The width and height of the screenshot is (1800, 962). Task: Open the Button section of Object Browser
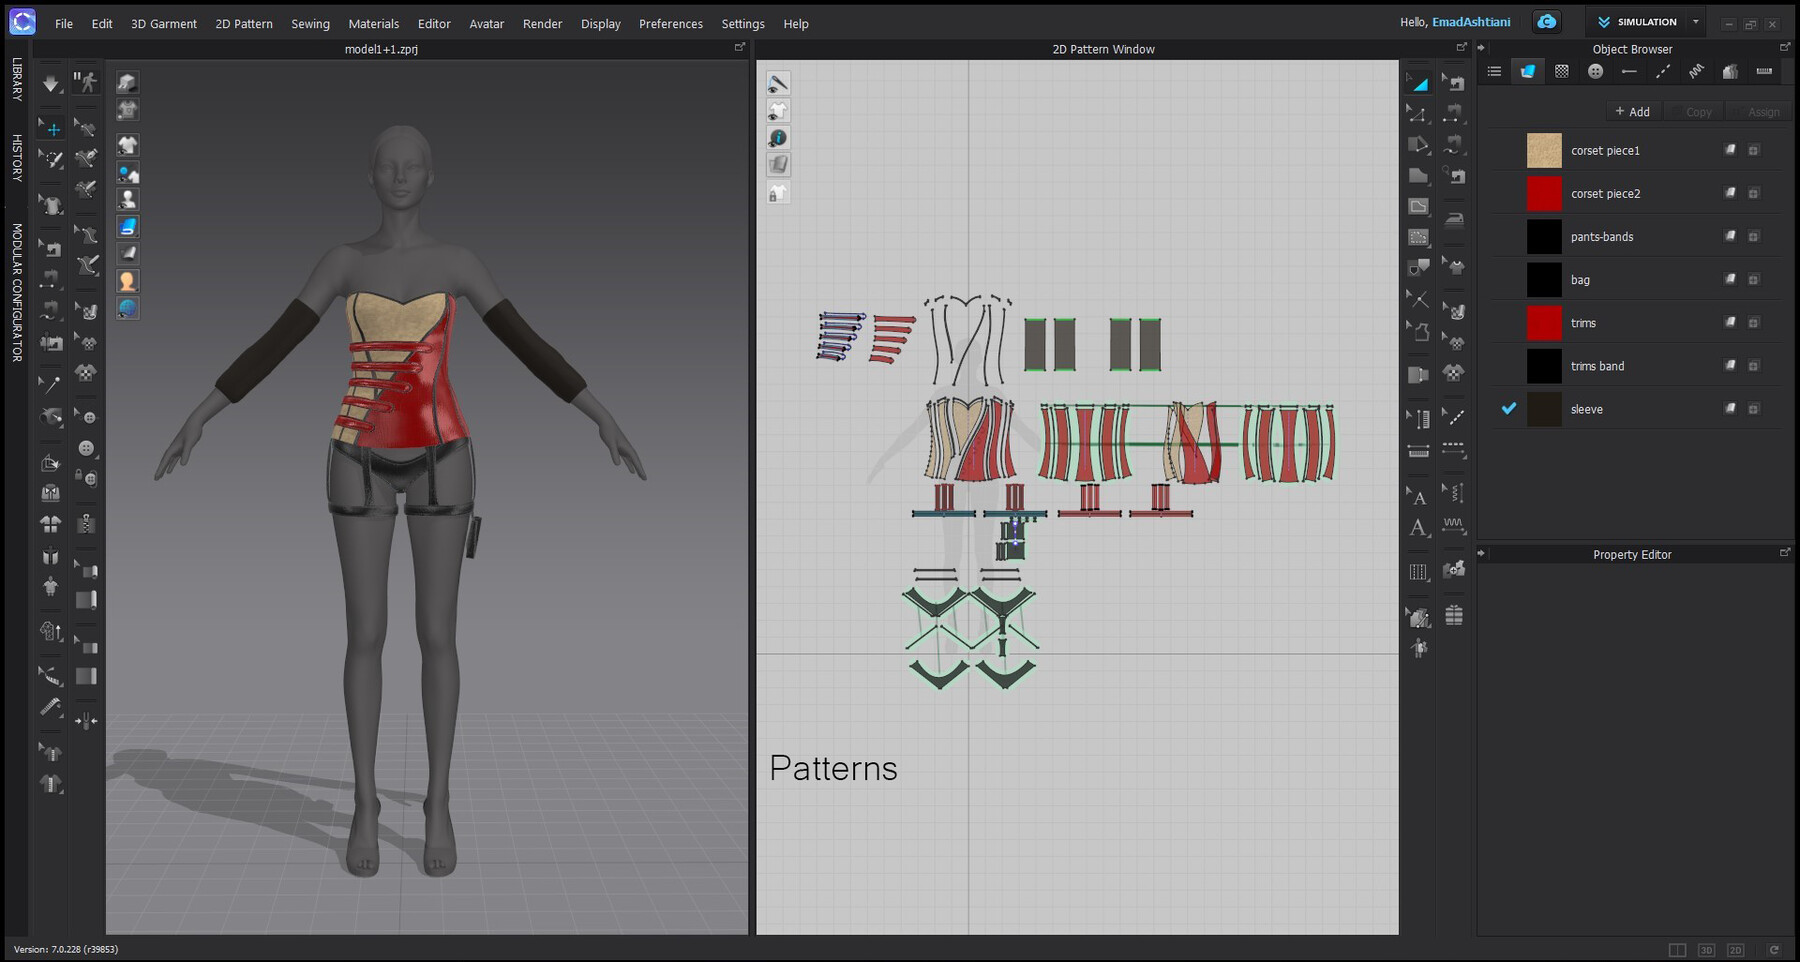[x=1595, y=71]
